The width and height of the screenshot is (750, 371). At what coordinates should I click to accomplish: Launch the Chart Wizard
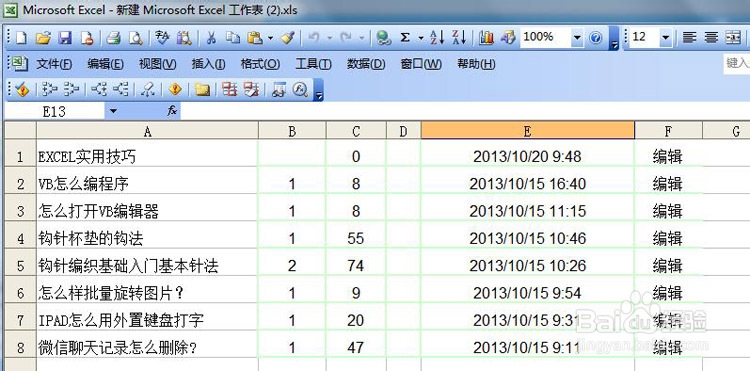point(486,38)
